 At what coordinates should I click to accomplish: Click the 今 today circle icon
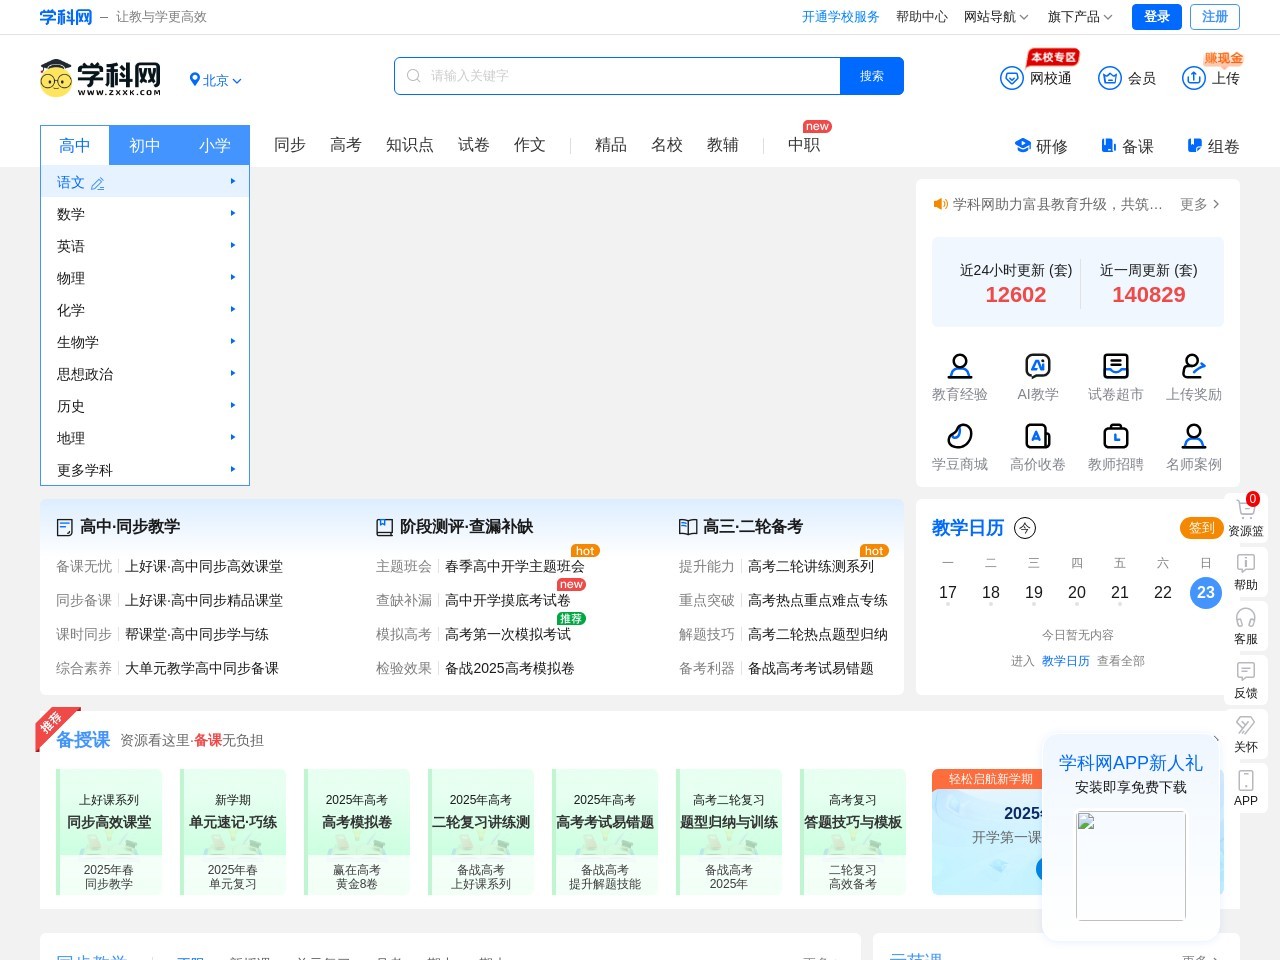pos(1025,528)
